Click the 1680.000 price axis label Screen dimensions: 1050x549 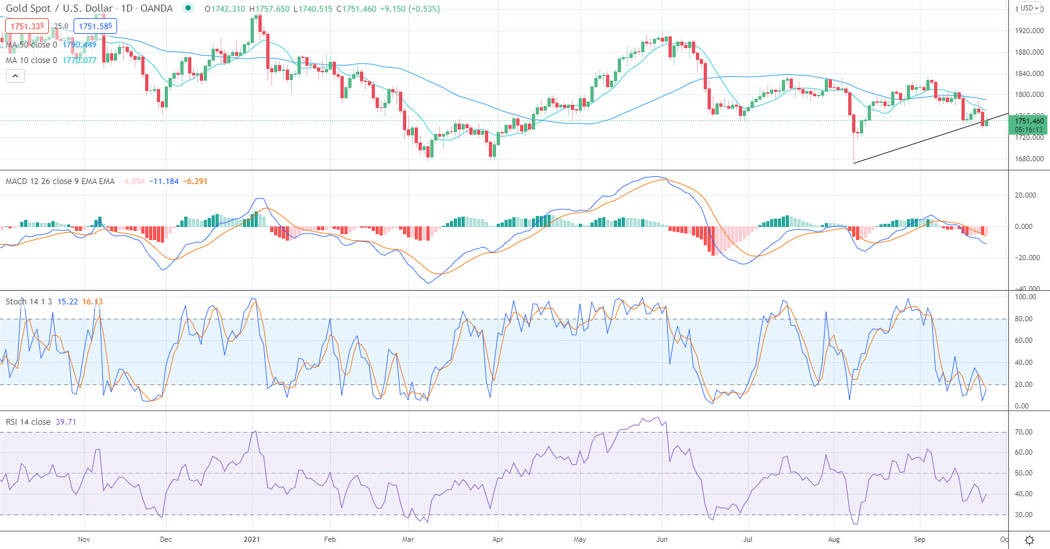click(1030, 159)
